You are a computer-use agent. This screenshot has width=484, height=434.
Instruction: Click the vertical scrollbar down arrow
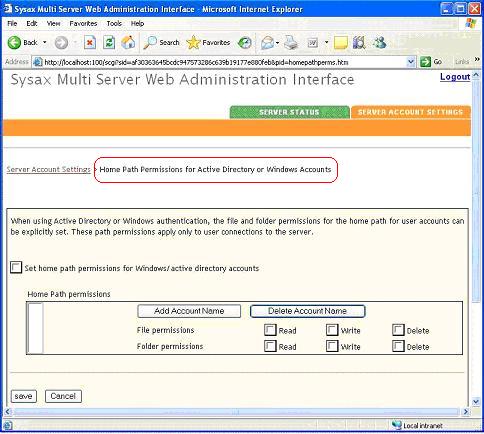476,402
